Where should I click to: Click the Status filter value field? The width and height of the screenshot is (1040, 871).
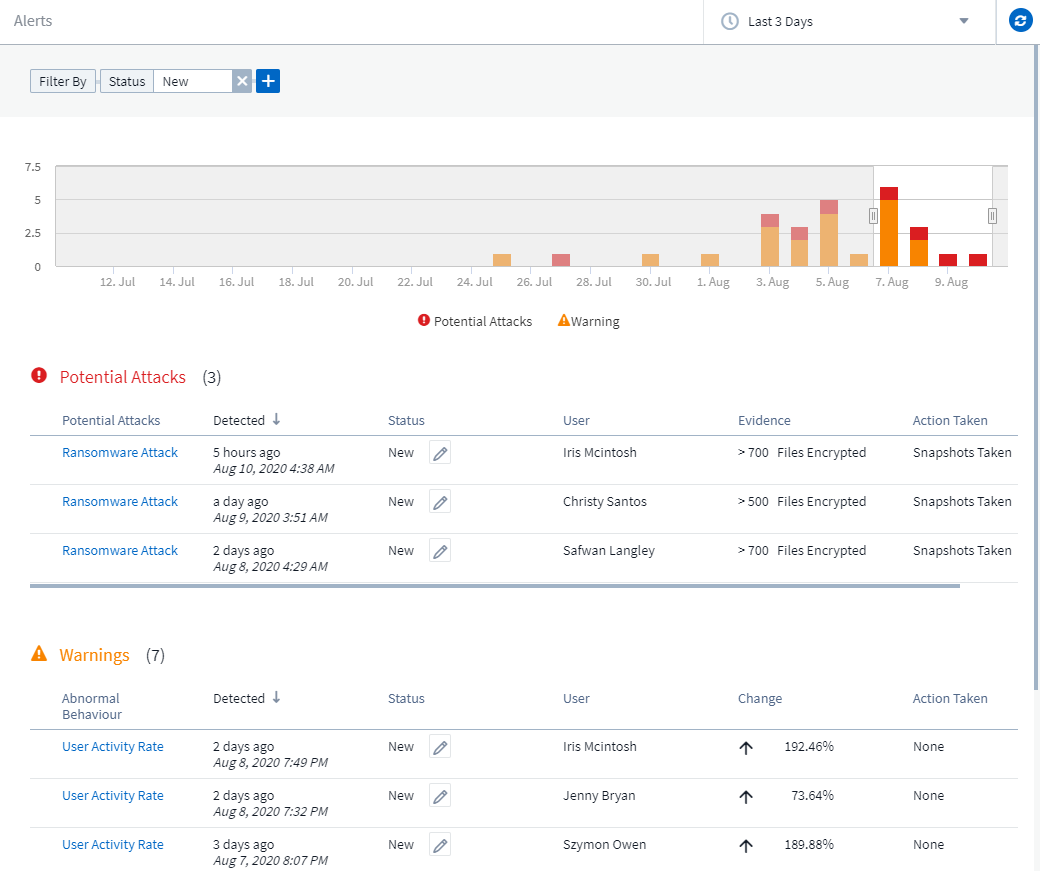pyautogui.click(x=192, y=82)
